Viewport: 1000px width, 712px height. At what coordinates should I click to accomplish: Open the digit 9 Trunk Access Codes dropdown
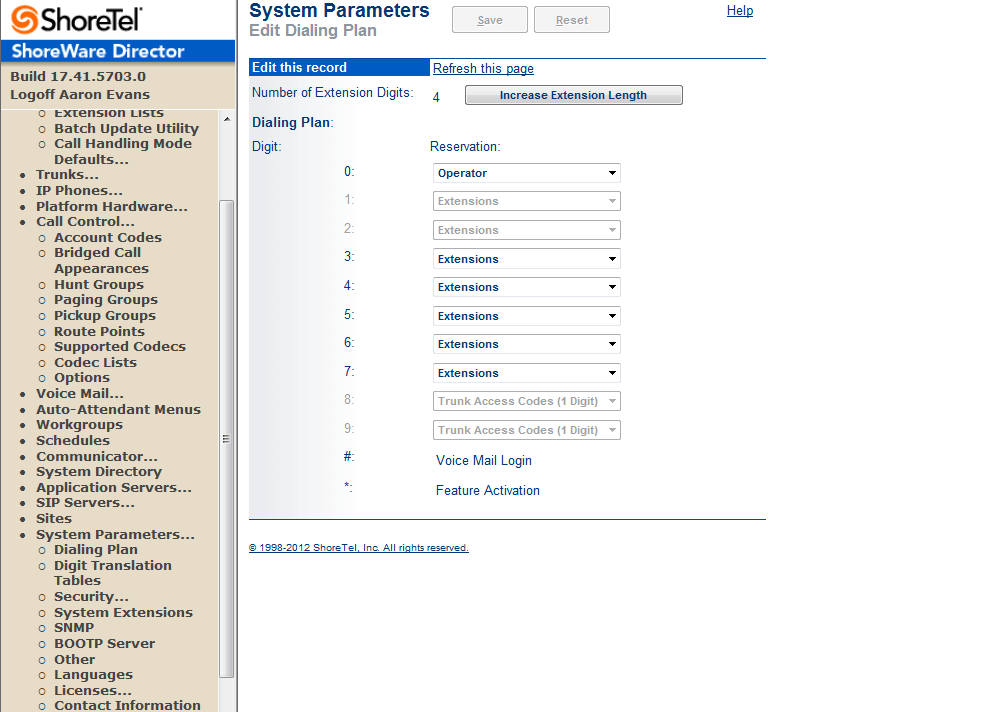[x=527, y=430]
